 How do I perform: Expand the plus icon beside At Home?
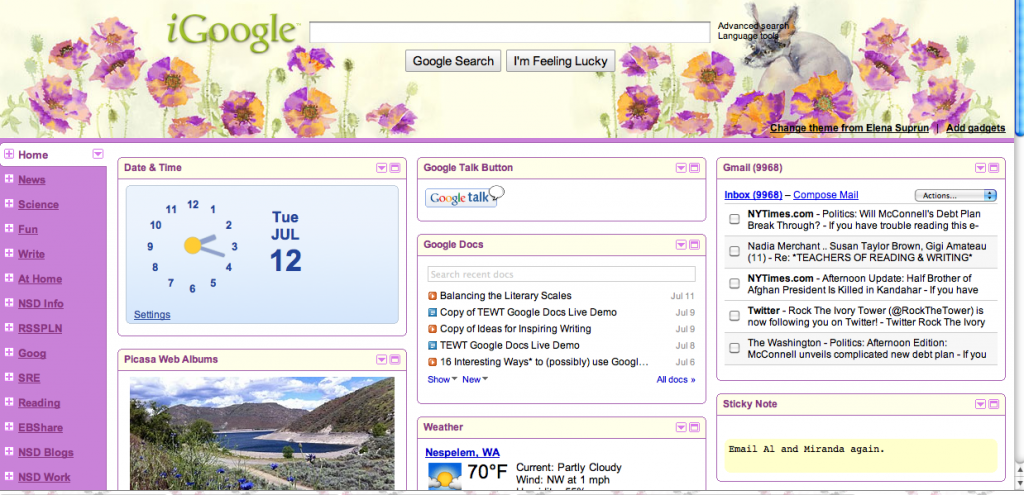coord(9,278)
